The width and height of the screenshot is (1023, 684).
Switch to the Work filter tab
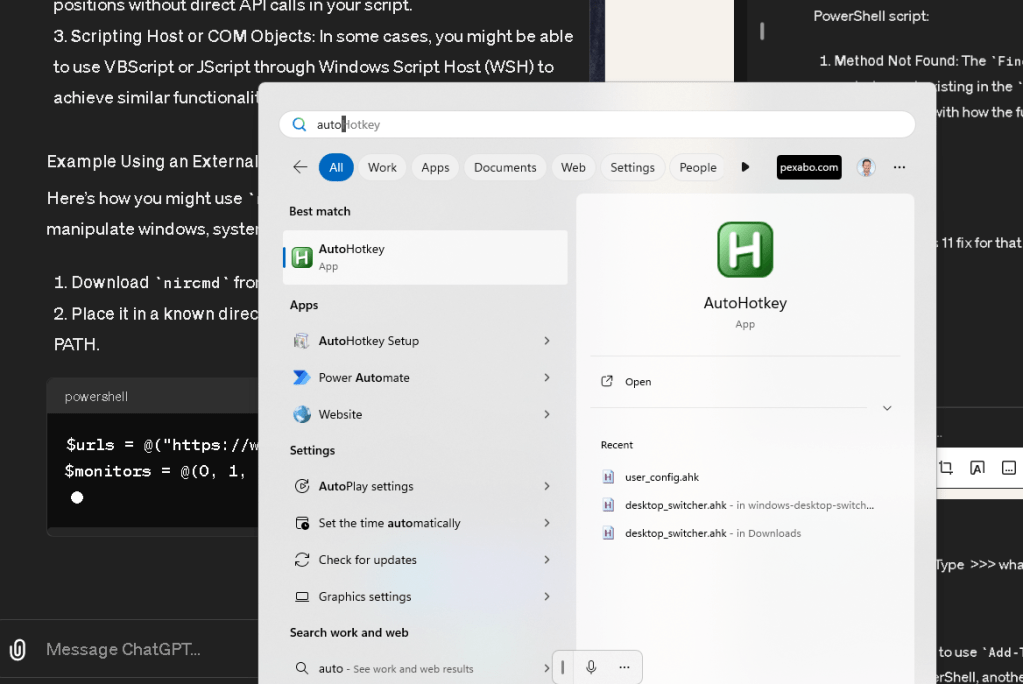click(382, 167)
